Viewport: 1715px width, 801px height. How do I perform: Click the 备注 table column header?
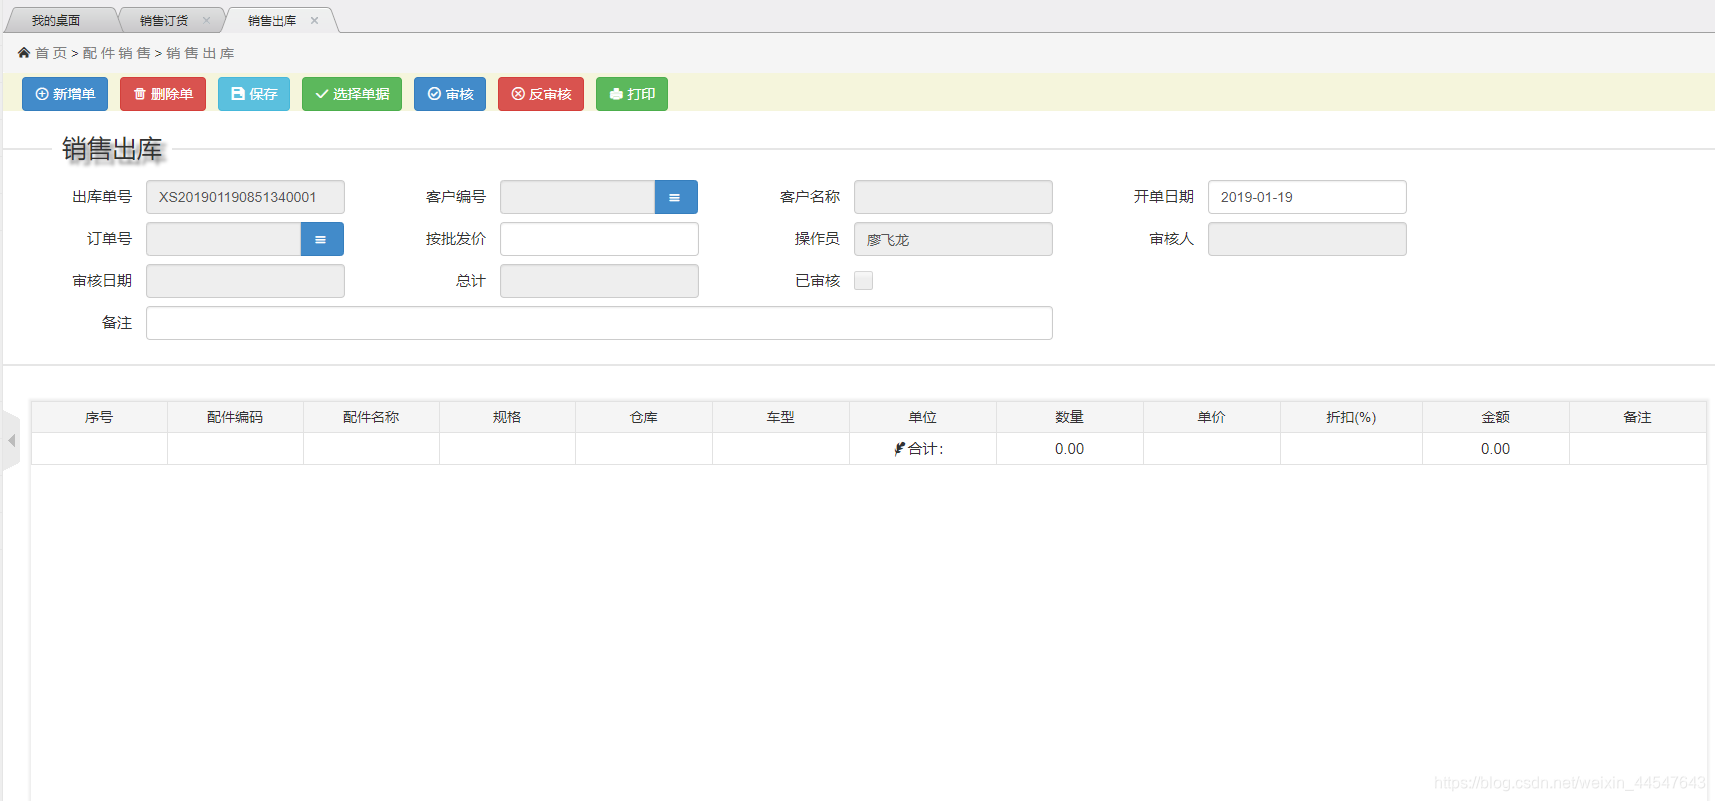[x=1638, y=417]
